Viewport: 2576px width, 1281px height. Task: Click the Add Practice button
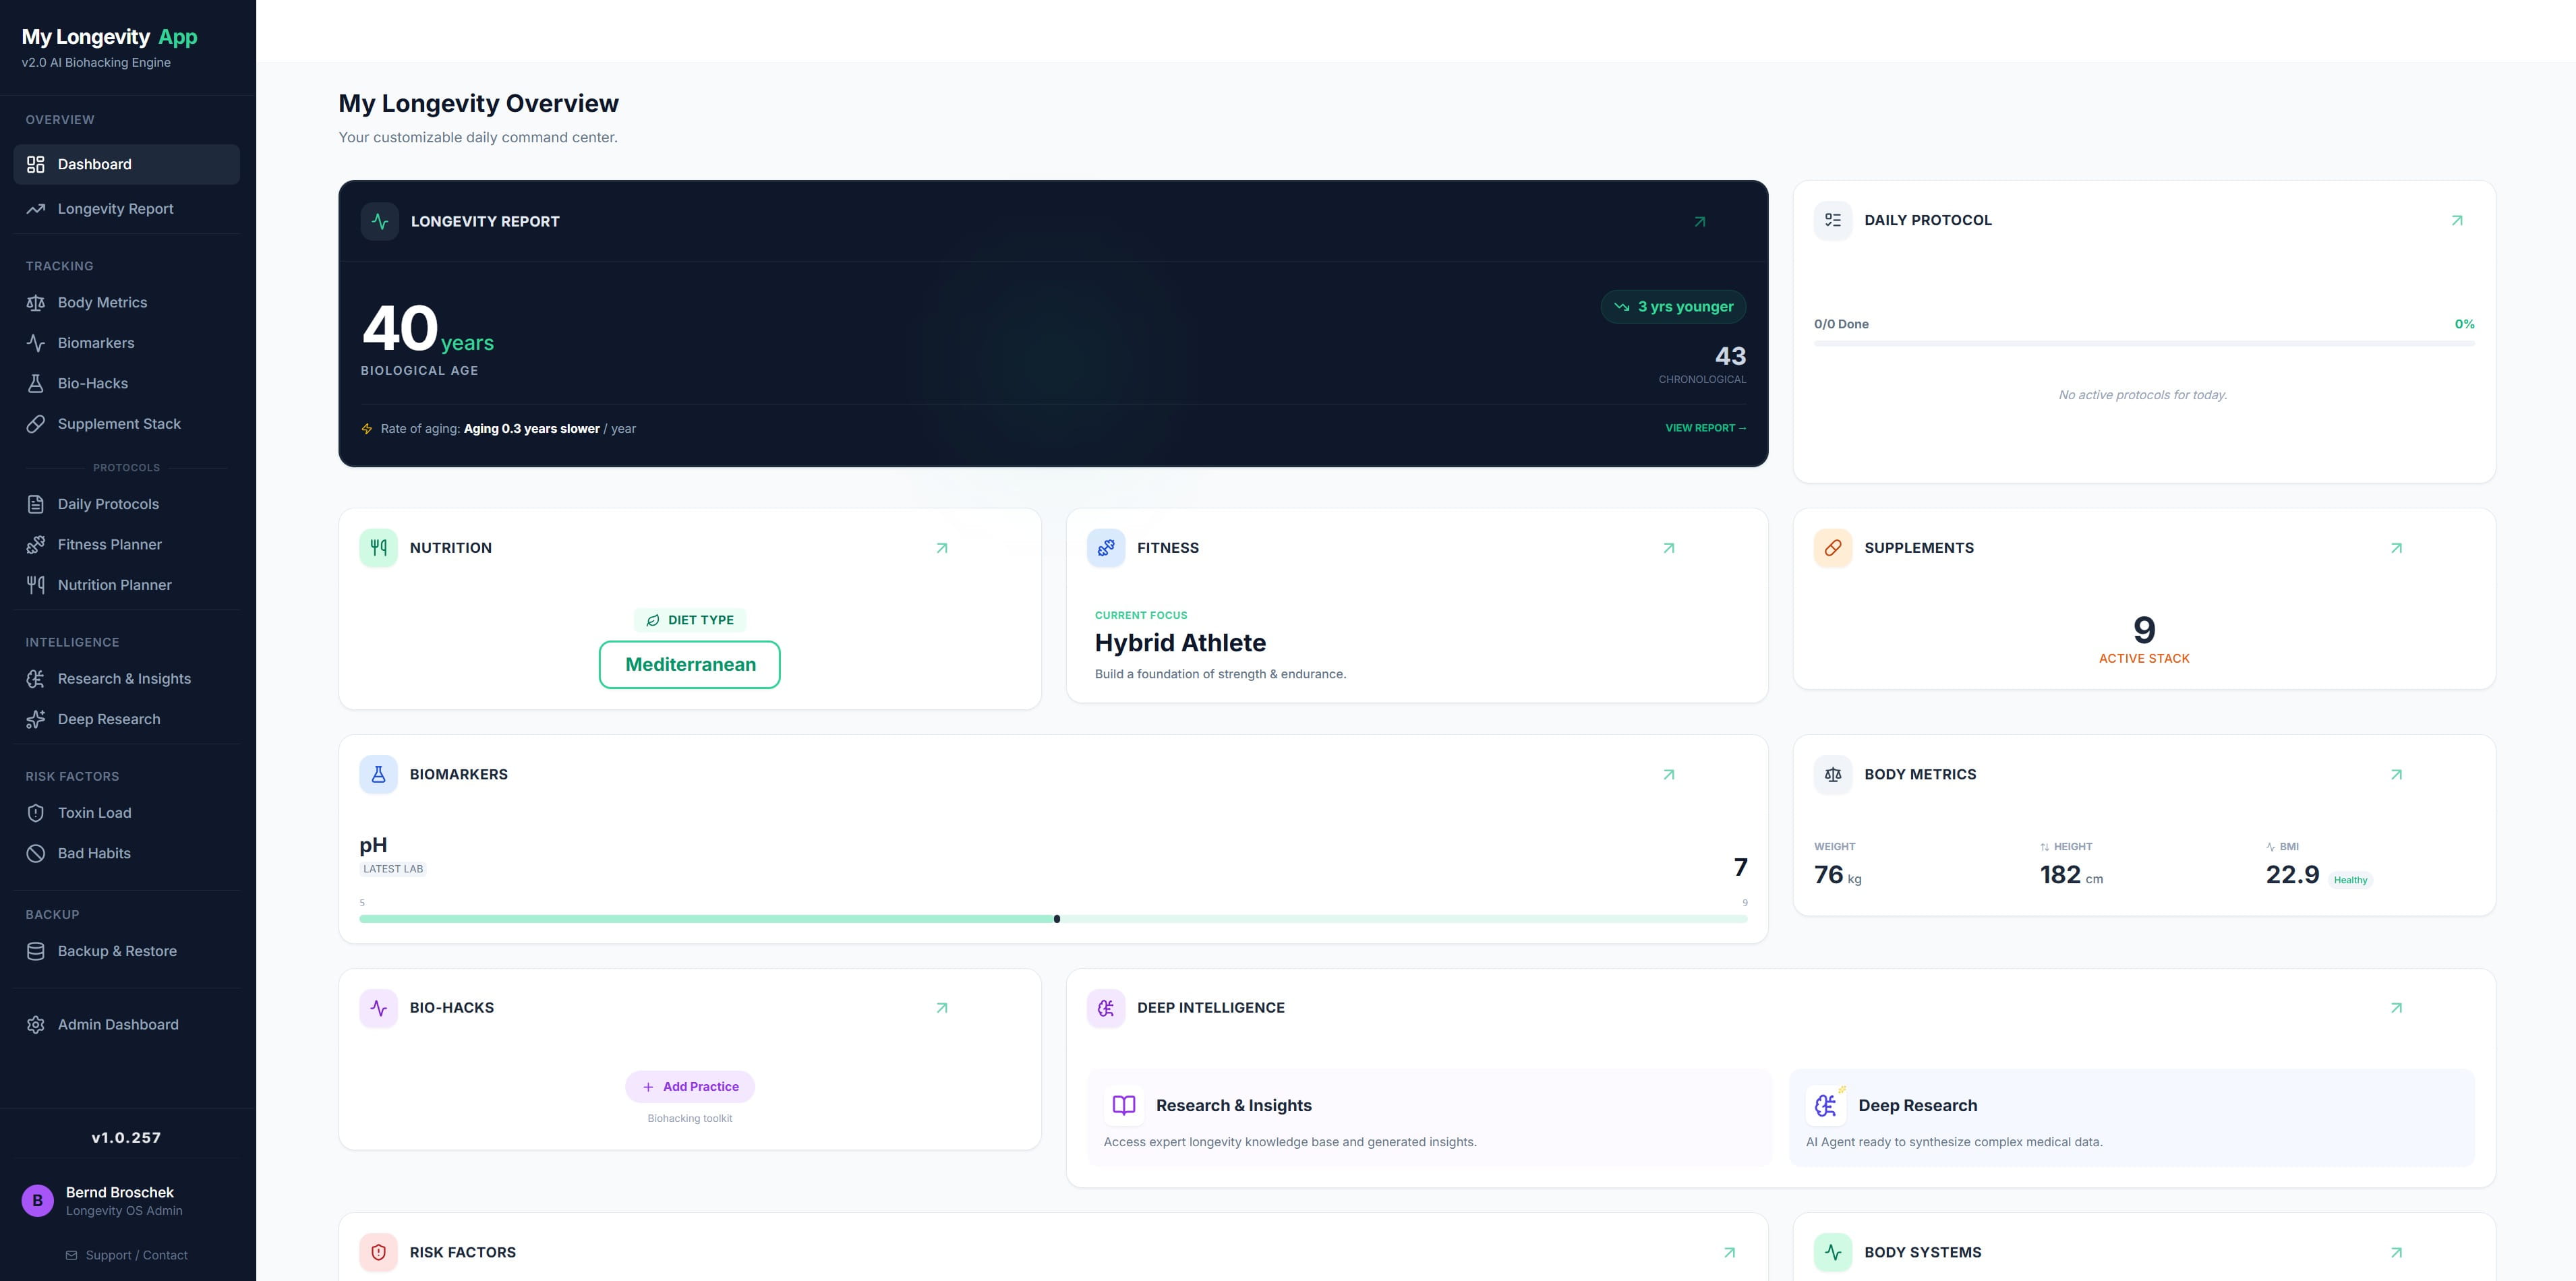coord(689,1086)
